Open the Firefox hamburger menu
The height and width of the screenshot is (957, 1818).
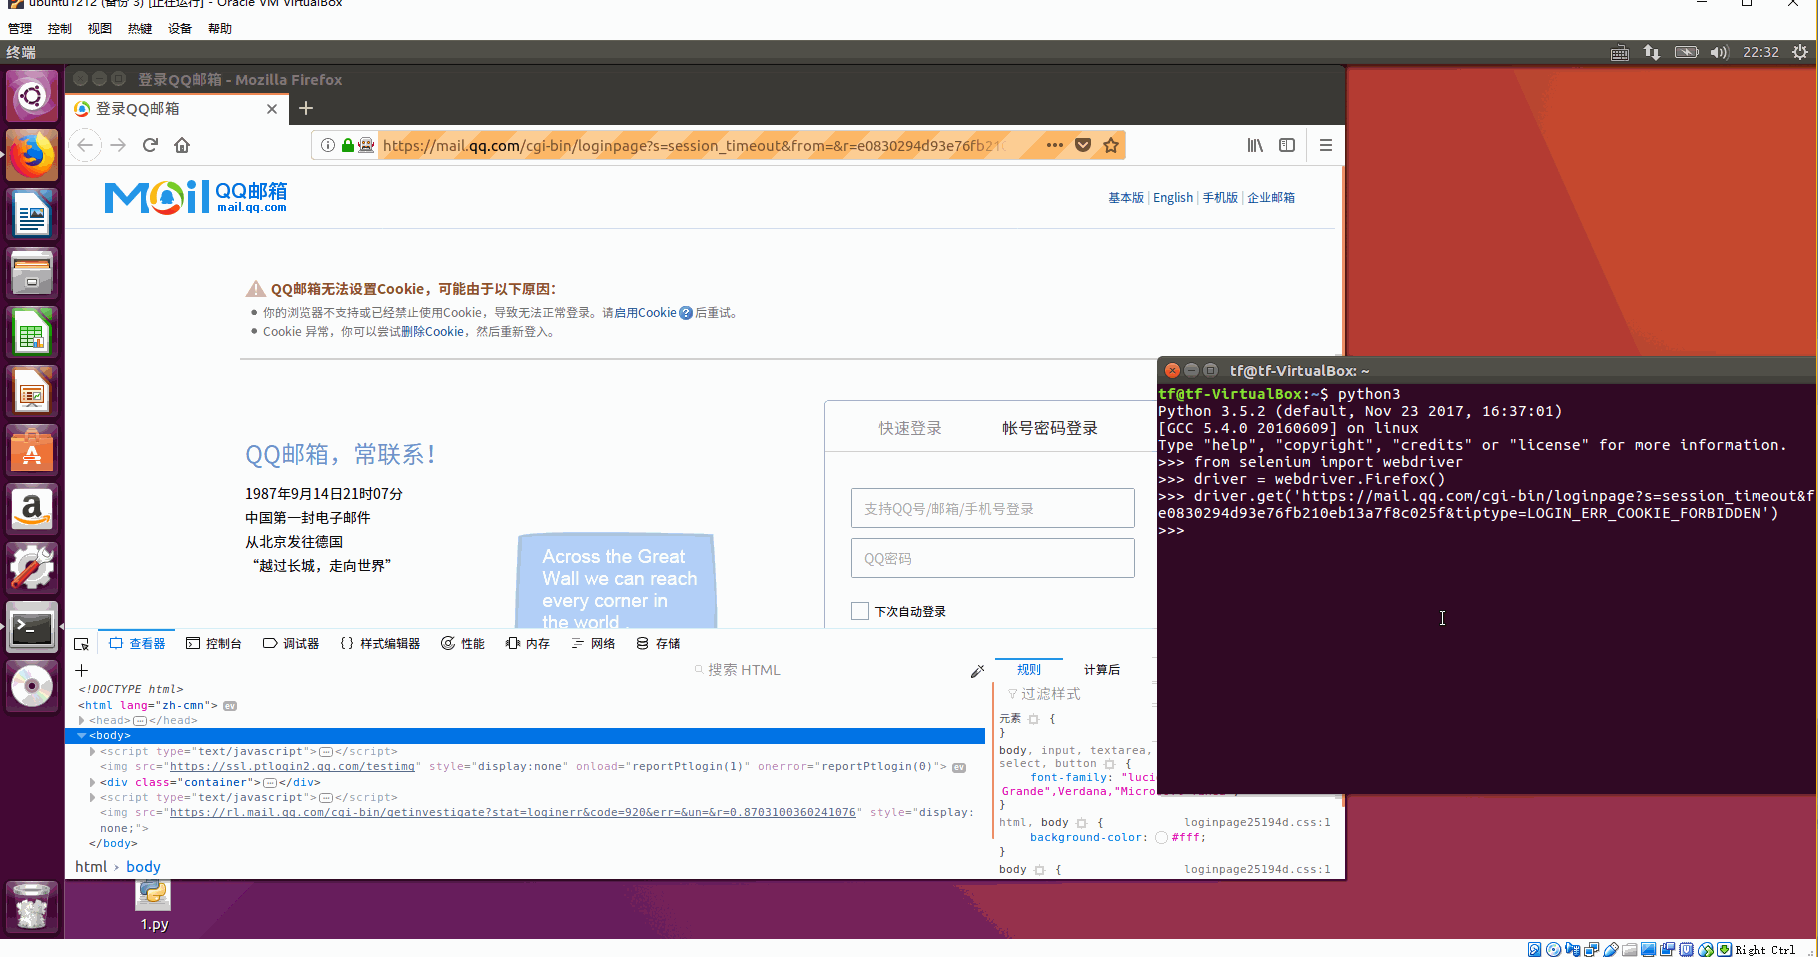point(1326,145)
